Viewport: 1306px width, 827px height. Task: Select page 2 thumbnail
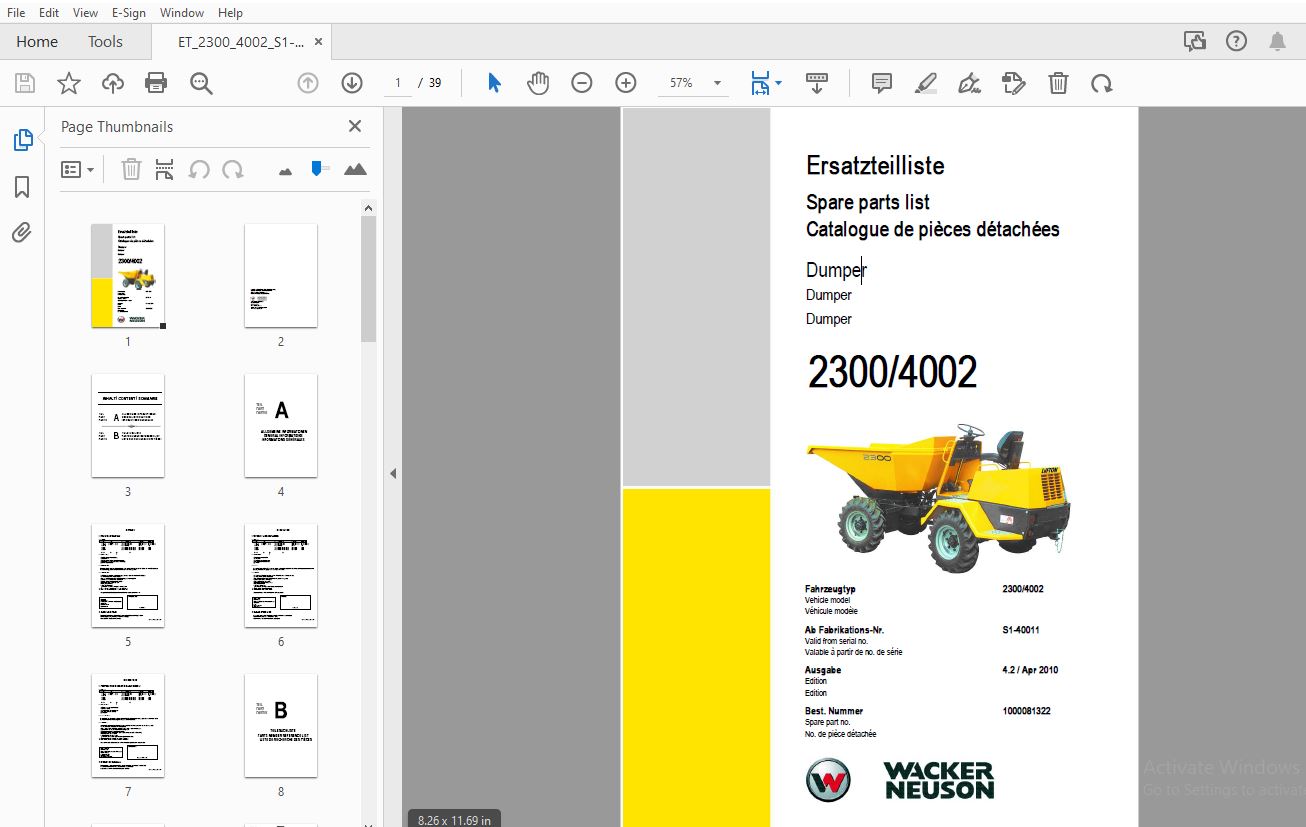pyautogui.click(x=281, y=276)
